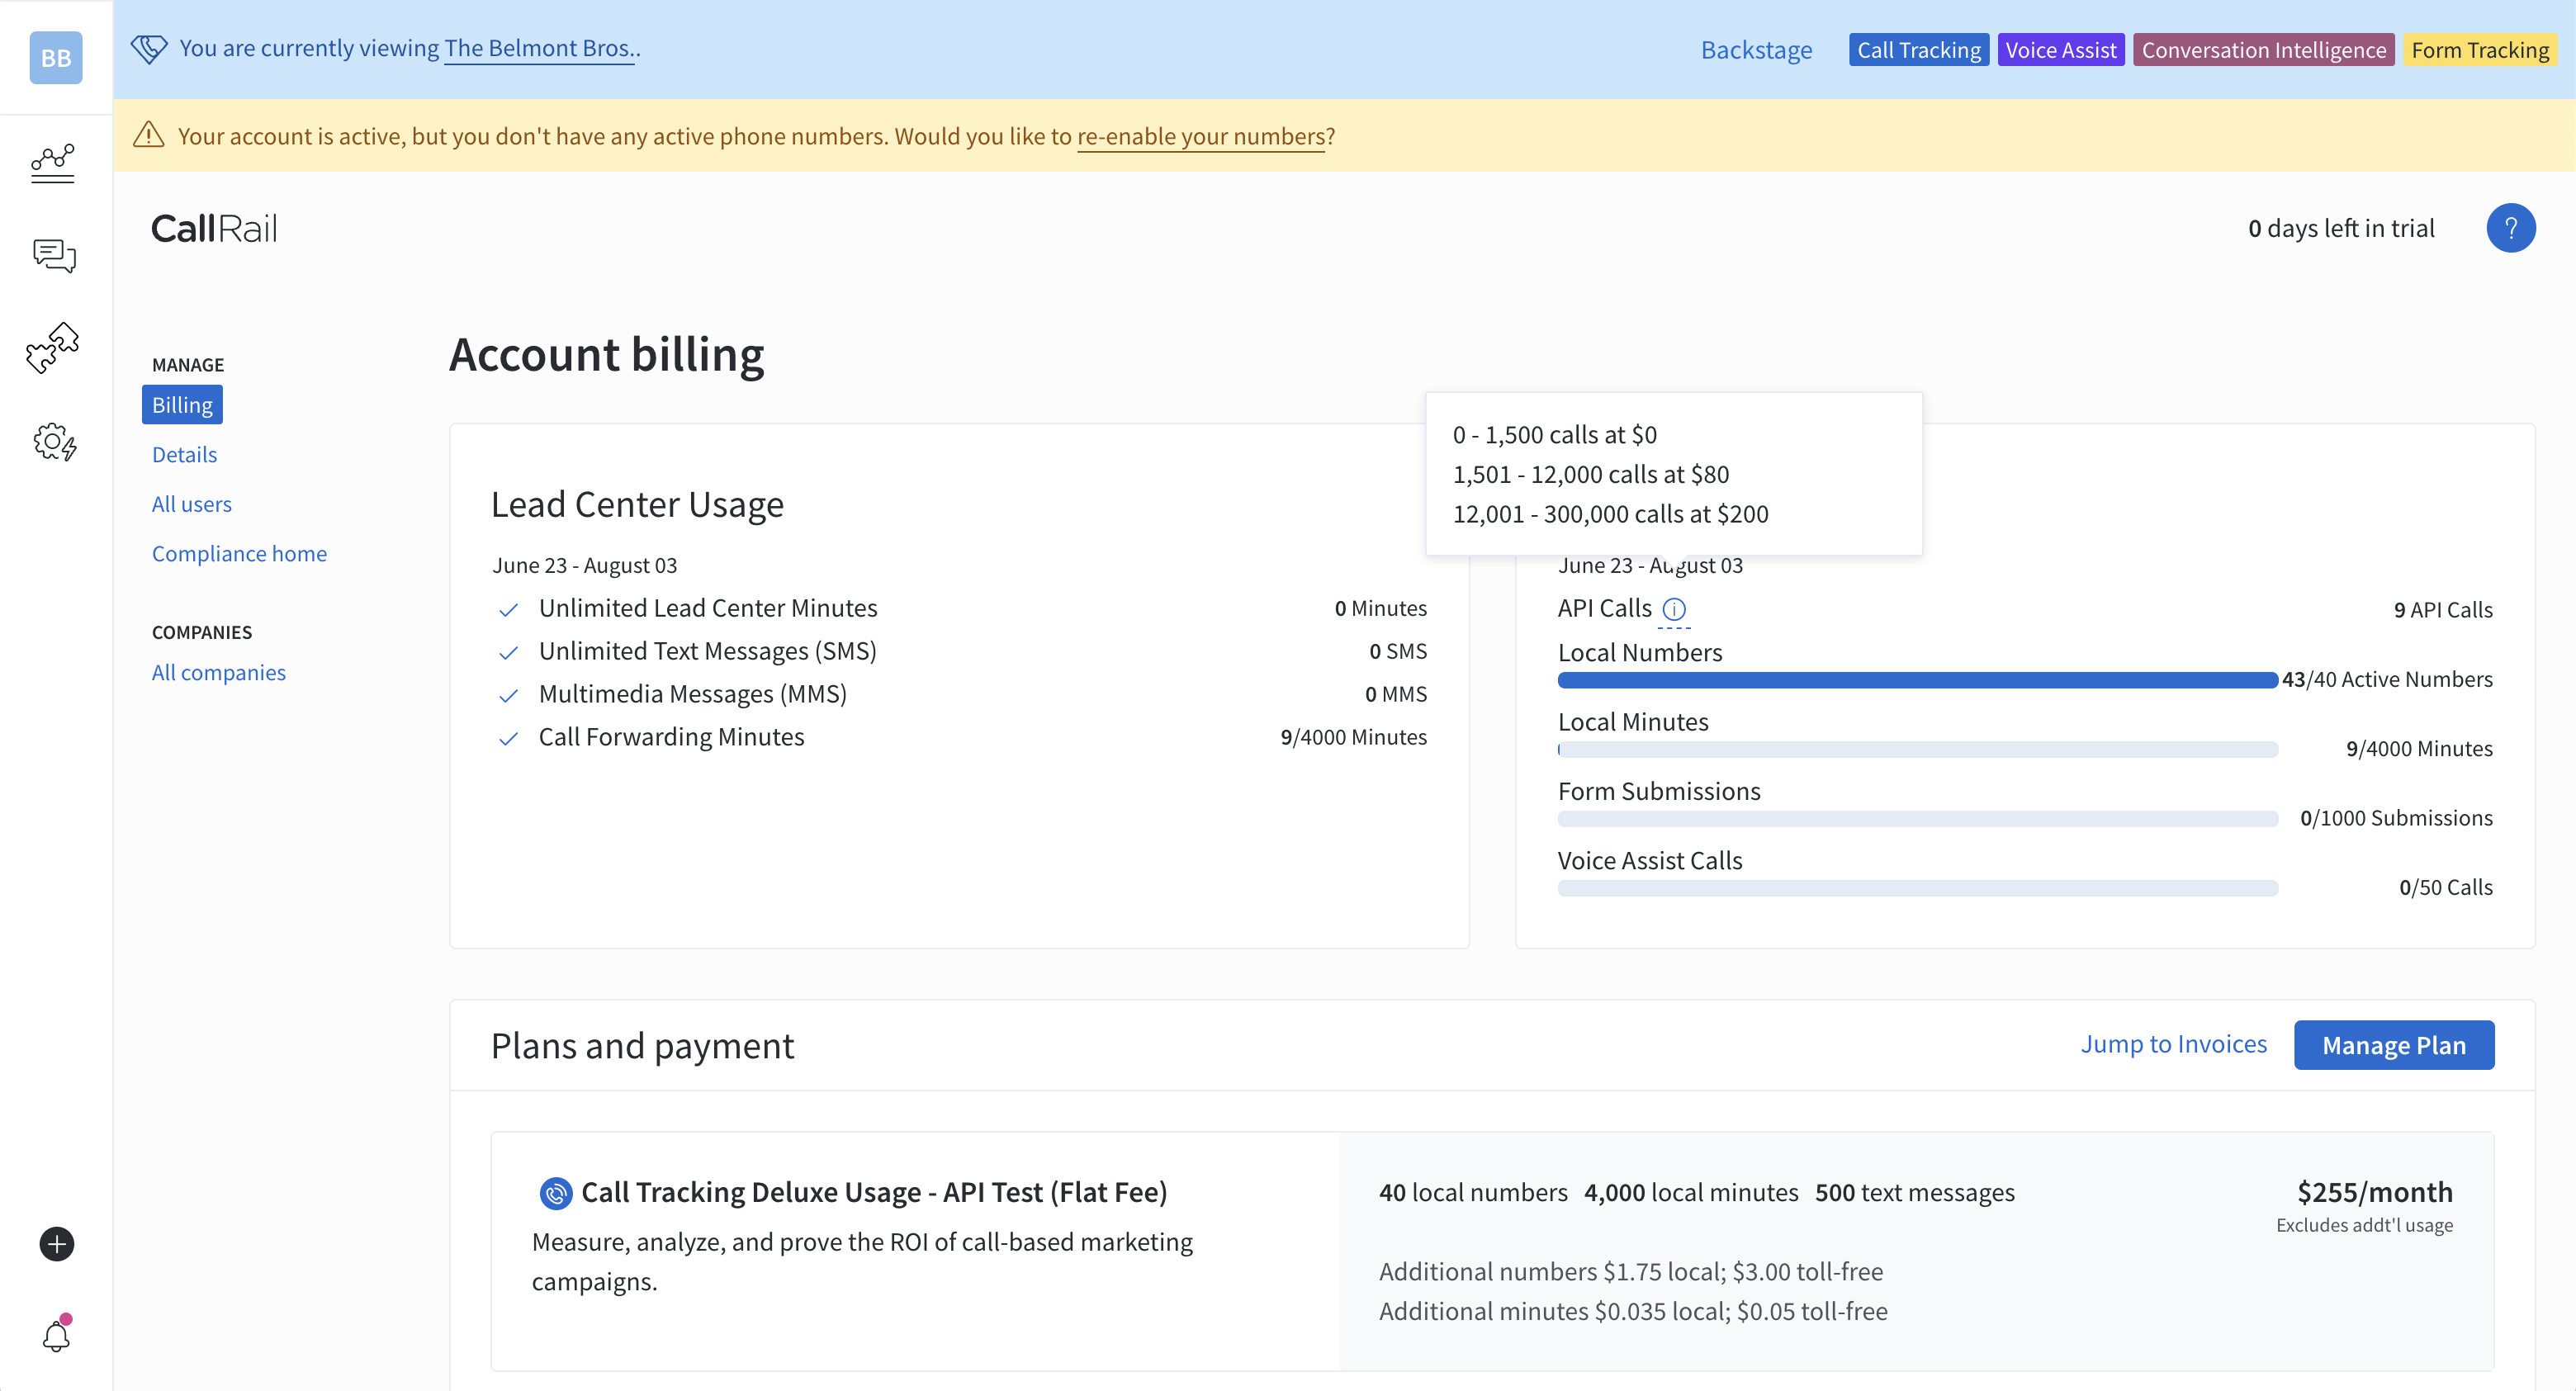The width and height of the screenshot is (2576, 1391).
Task: Open Backstage from the top bar
Action: (1757, 49)
